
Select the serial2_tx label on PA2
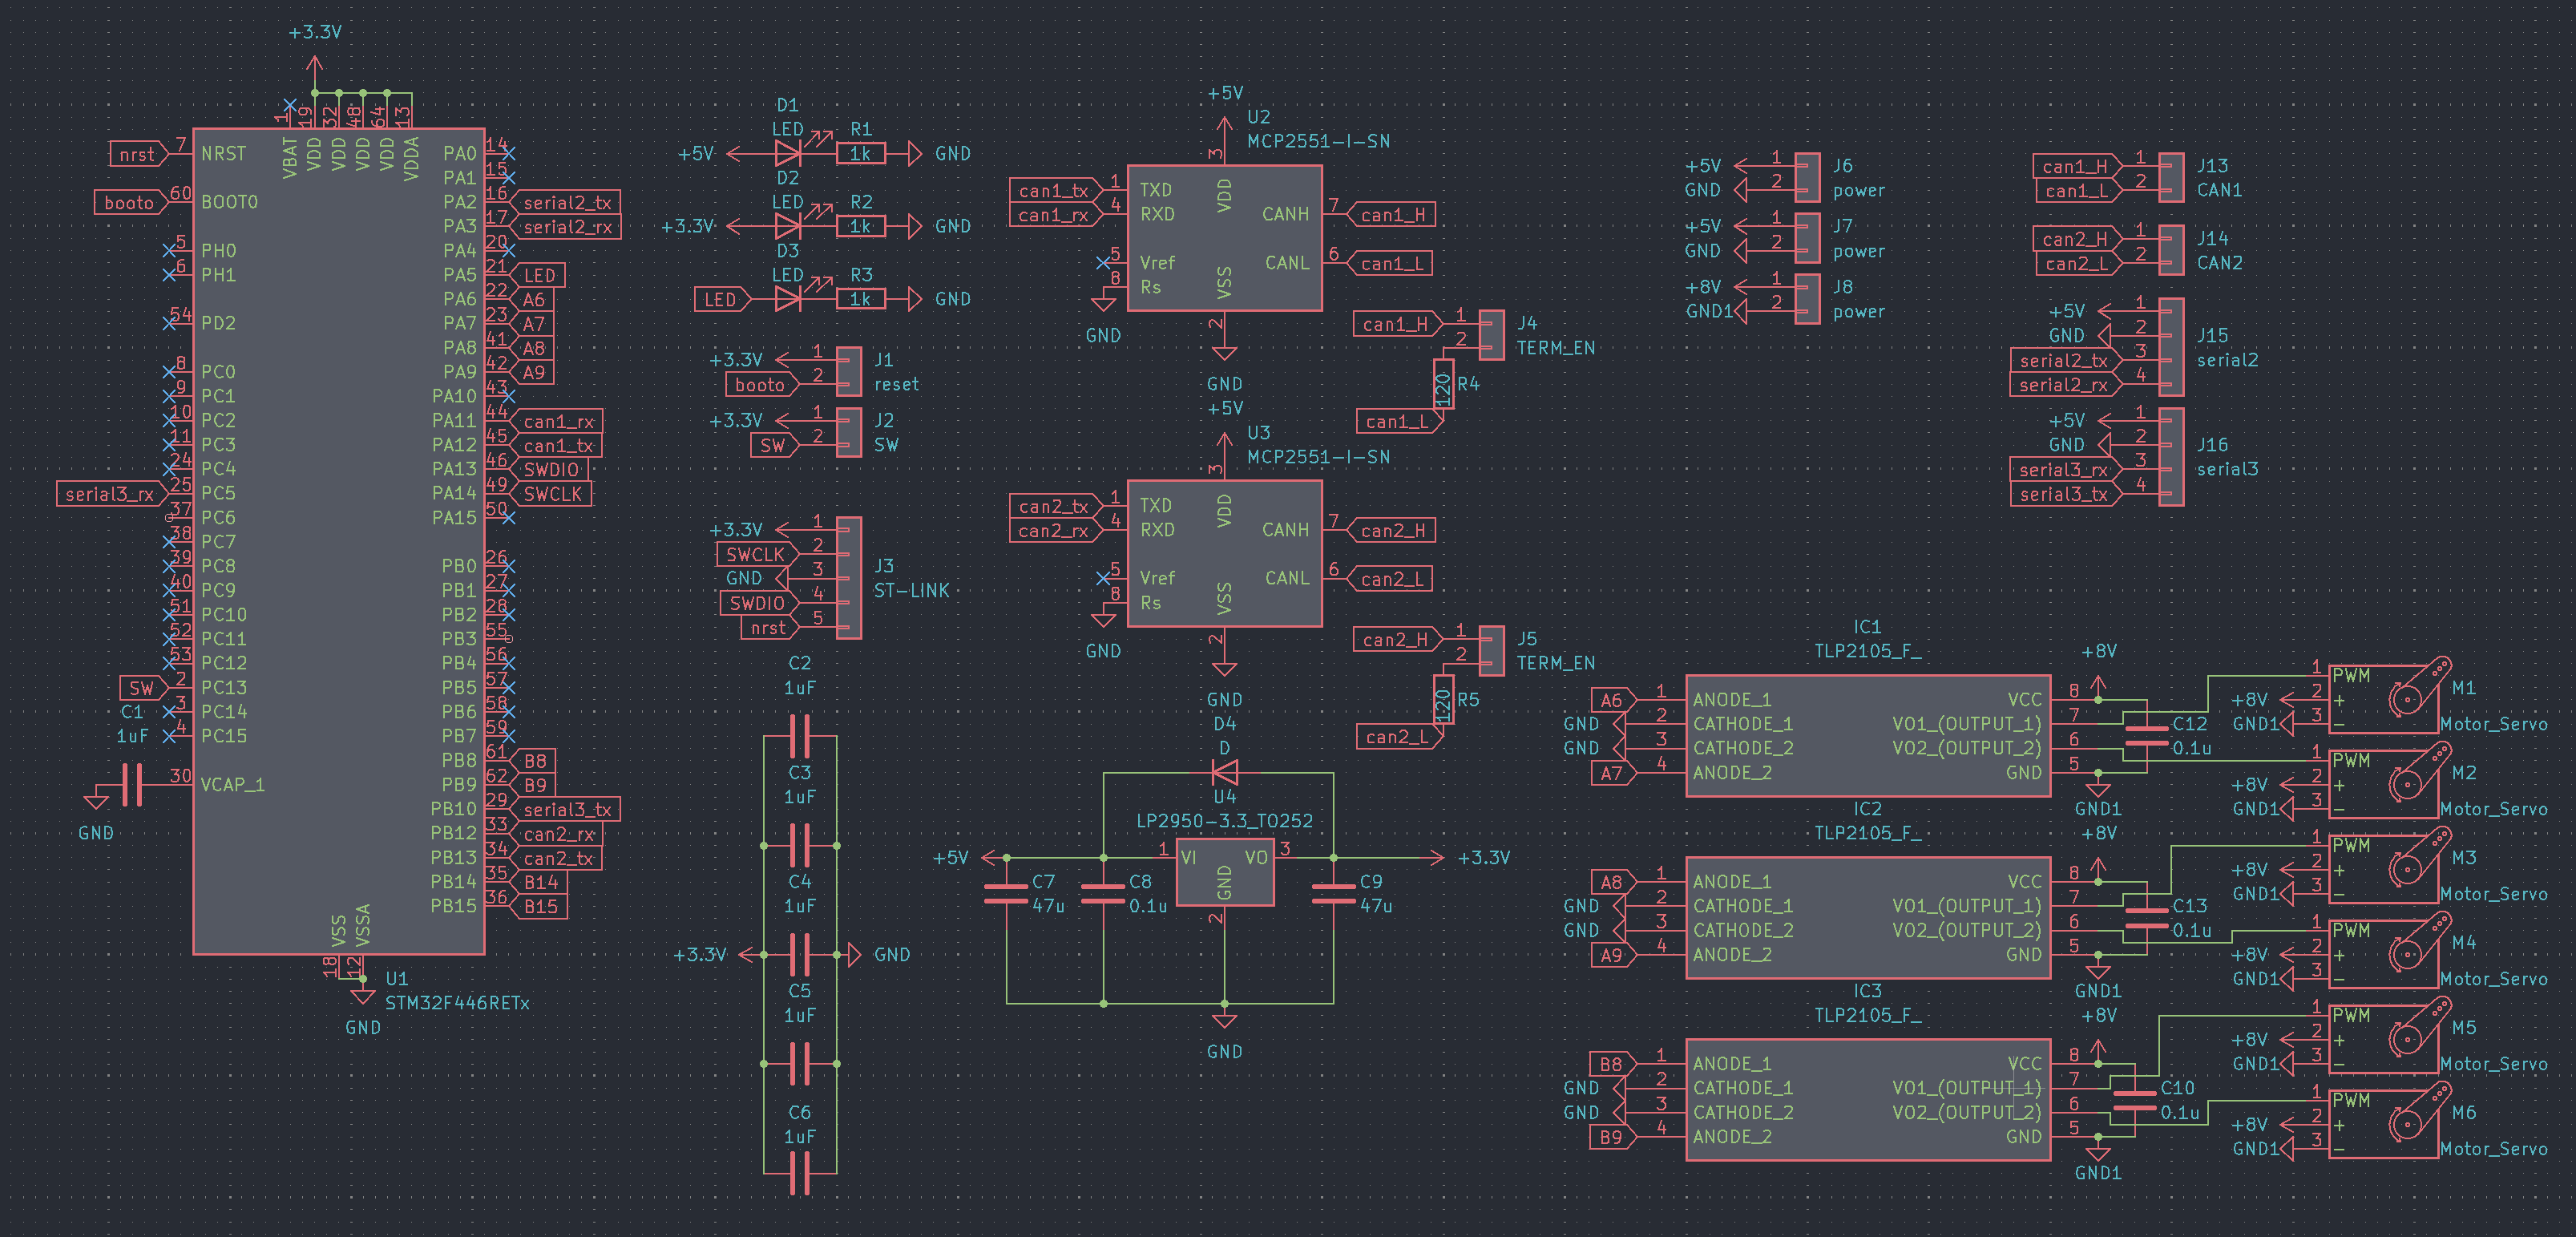567,203
